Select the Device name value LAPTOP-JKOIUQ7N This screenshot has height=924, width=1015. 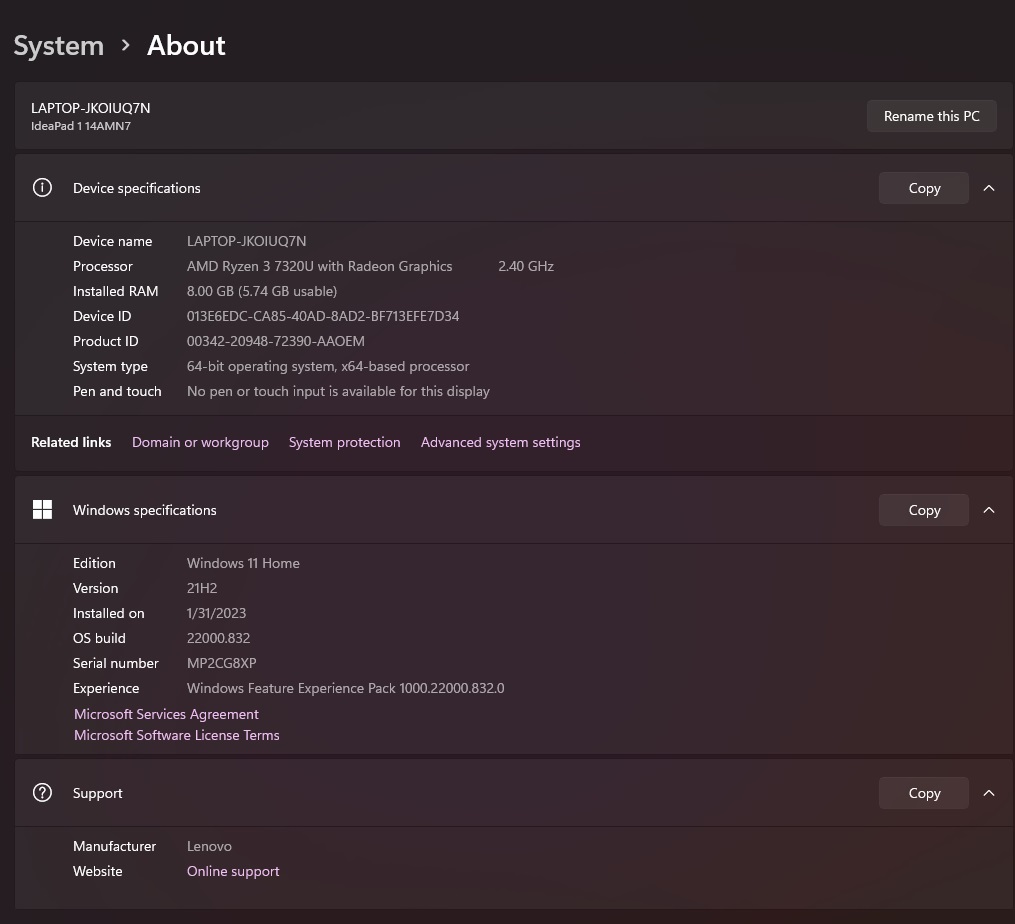(247, 241)
